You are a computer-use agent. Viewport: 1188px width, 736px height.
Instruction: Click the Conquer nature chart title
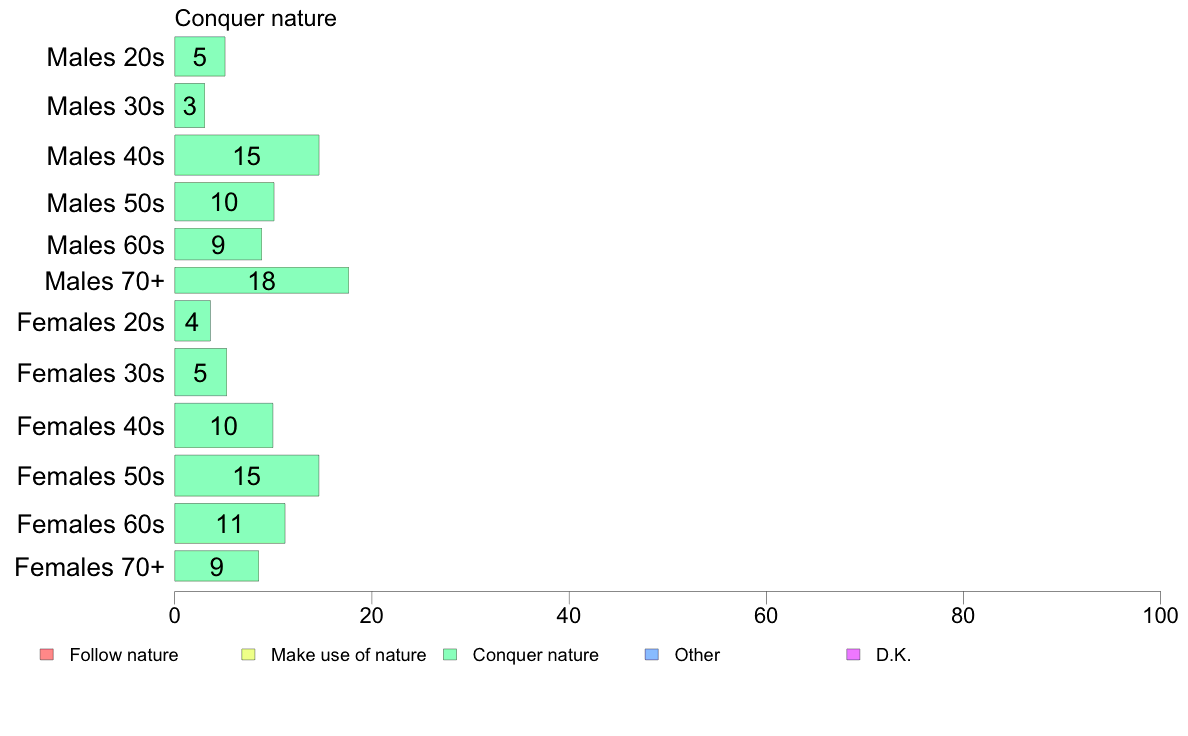255,18
